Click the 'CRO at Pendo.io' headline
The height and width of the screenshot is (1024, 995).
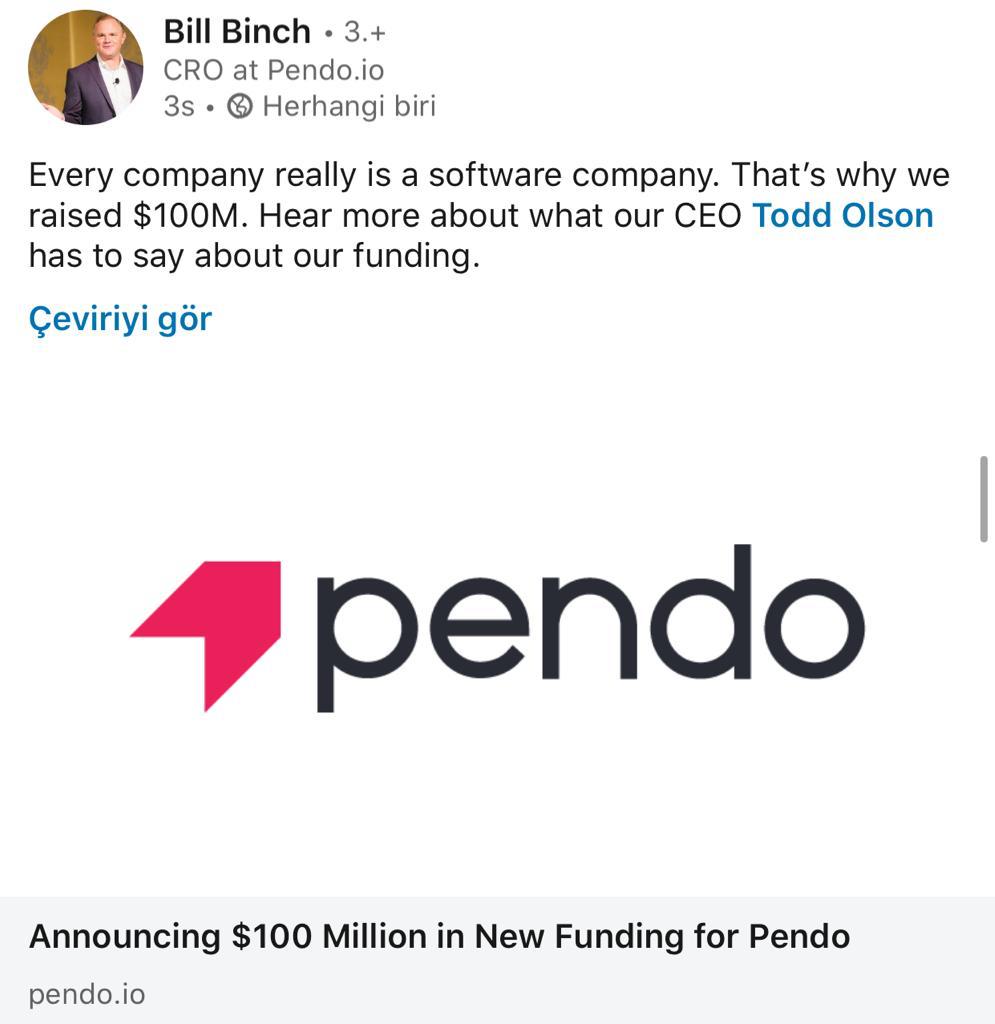[x=273, y=70]
